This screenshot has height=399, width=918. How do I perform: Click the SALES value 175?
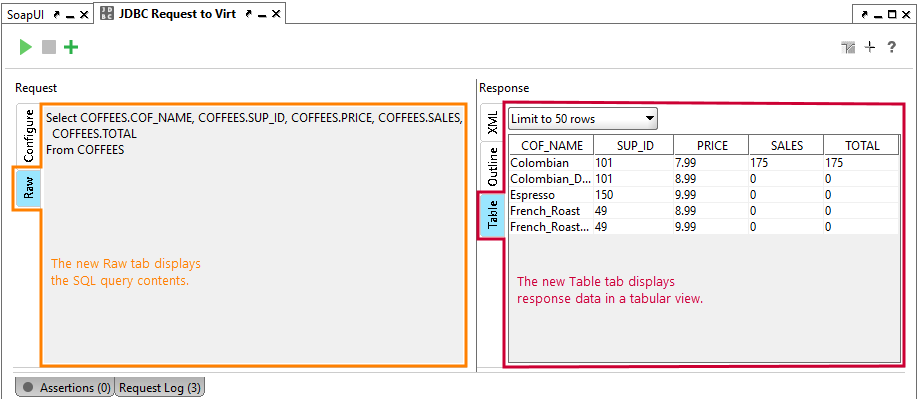click(786, 163)
